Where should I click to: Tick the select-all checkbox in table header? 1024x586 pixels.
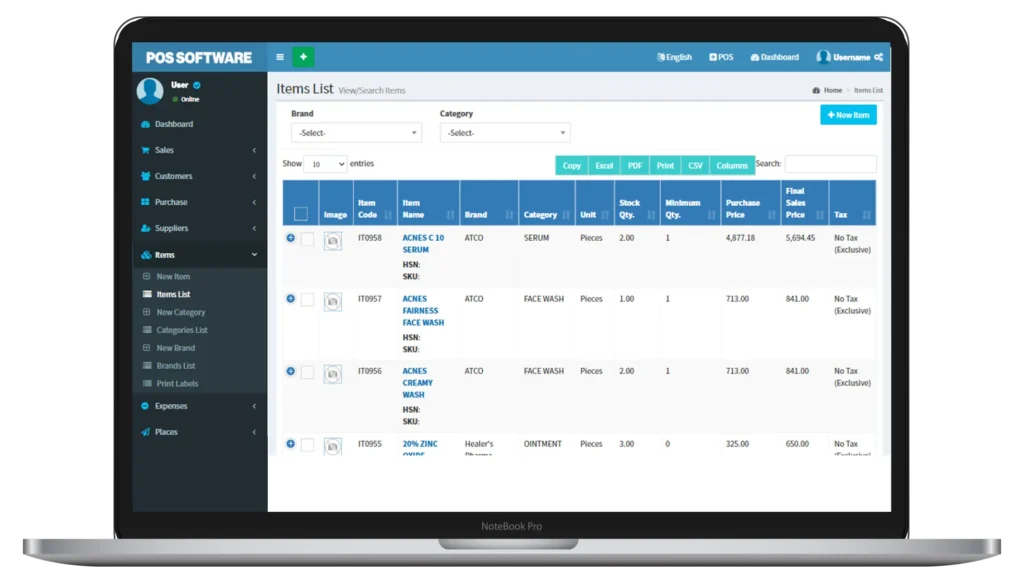coord(300,213)
